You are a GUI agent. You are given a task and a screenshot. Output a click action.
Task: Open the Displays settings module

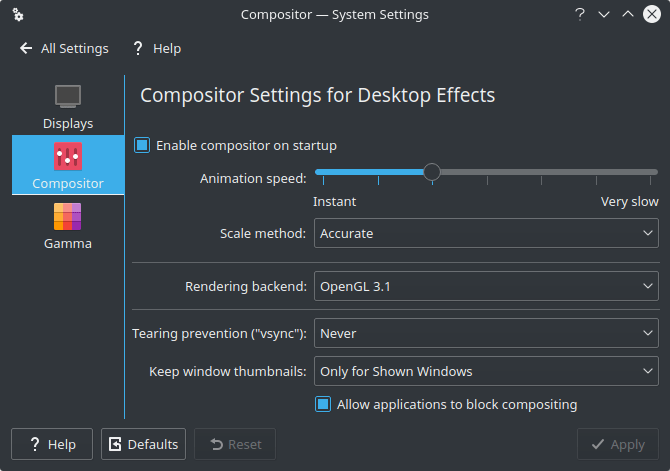point(68,106)
